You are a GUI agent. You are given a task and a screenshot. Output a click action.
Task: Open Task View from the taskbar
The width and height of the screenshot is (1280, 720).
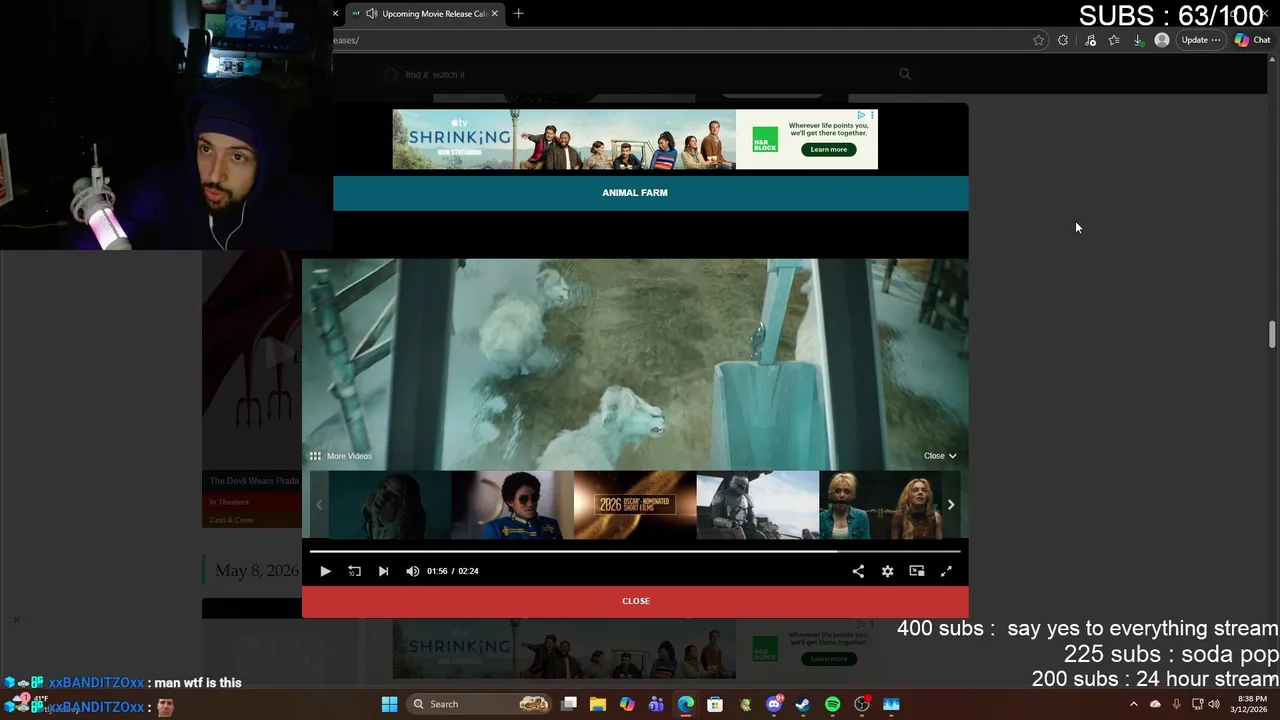pyautogui.click(x=569, y=704)
